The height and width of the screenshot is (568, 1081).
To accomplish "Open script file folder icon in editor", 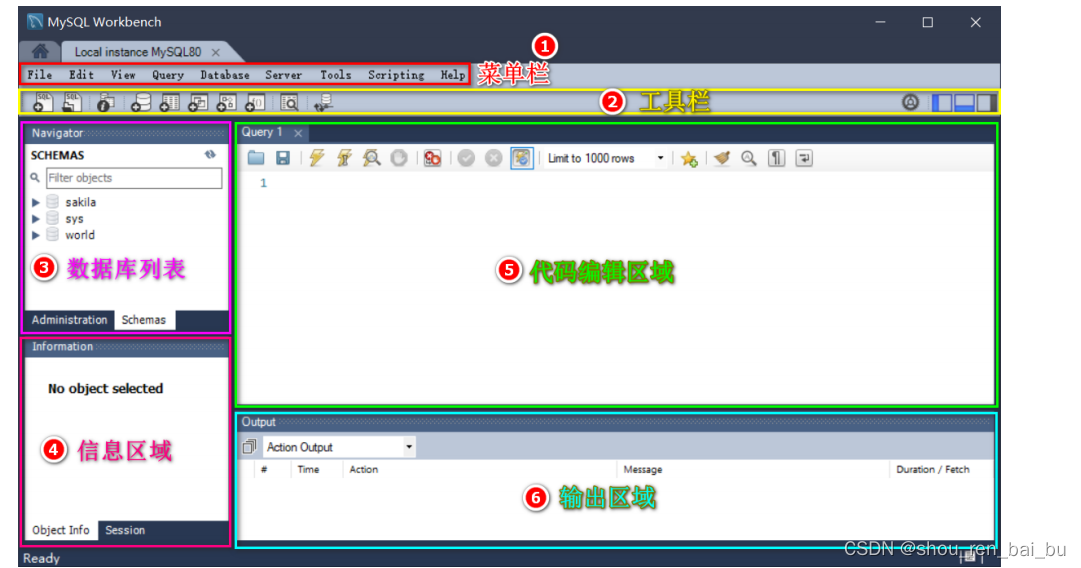I will (256, 158).
